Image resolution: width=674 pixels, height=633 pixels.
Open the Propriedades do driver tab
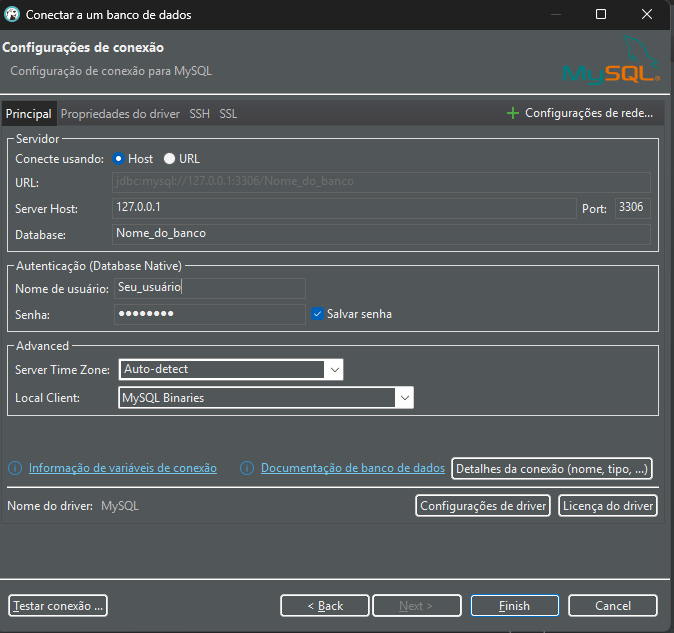tap(120, 114)
